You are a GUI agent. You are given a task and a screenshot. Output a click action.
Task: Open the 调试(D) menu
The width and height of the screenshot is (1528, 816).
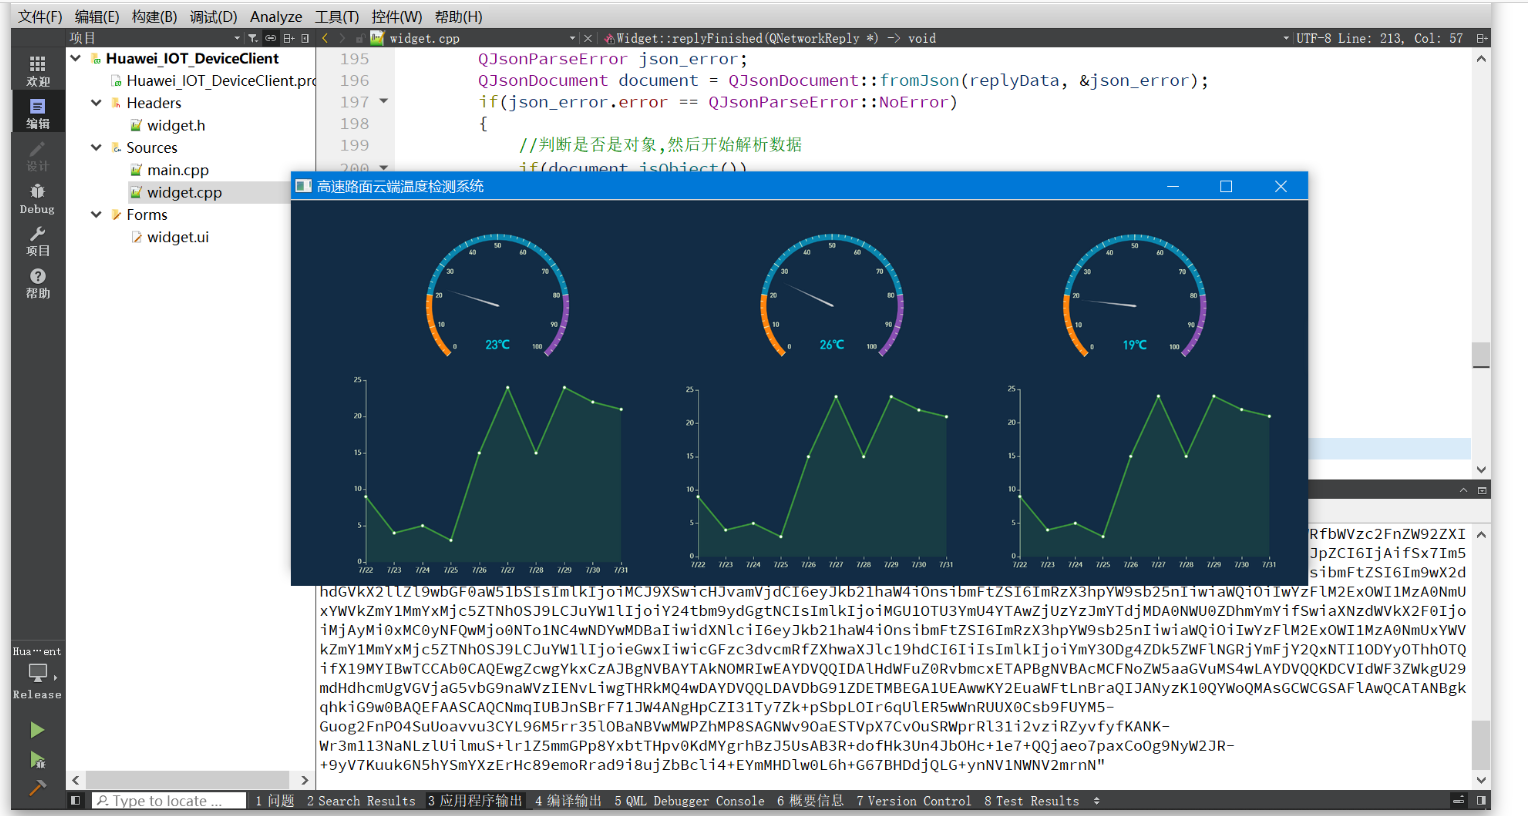point(213,17)
